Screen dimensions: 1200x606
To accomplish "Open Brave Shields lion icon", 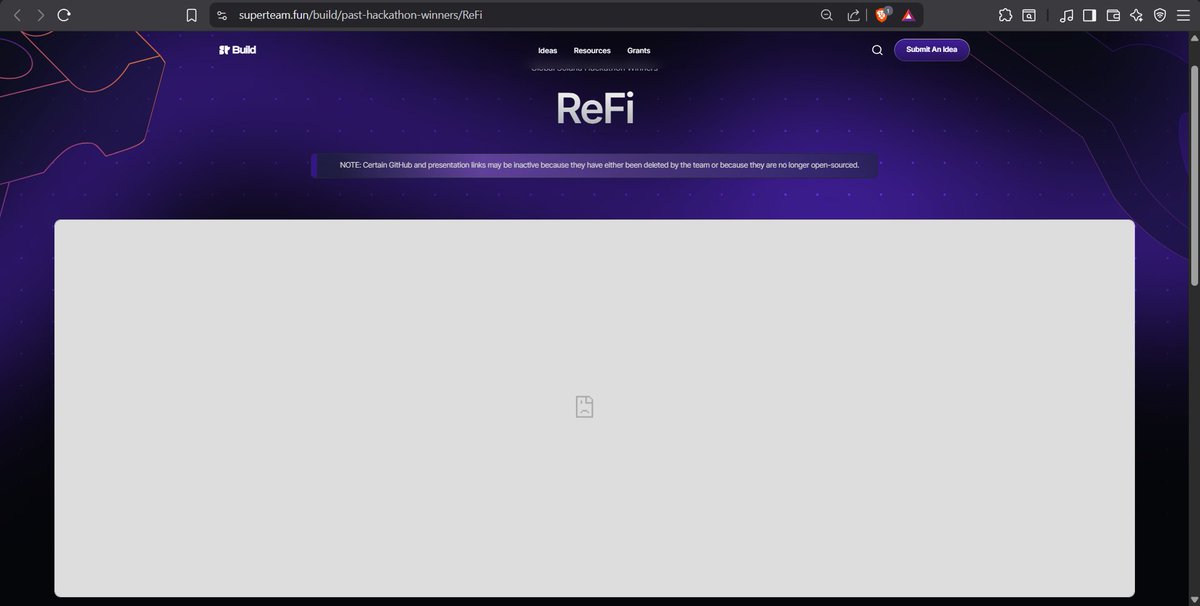I will [882, 15].
